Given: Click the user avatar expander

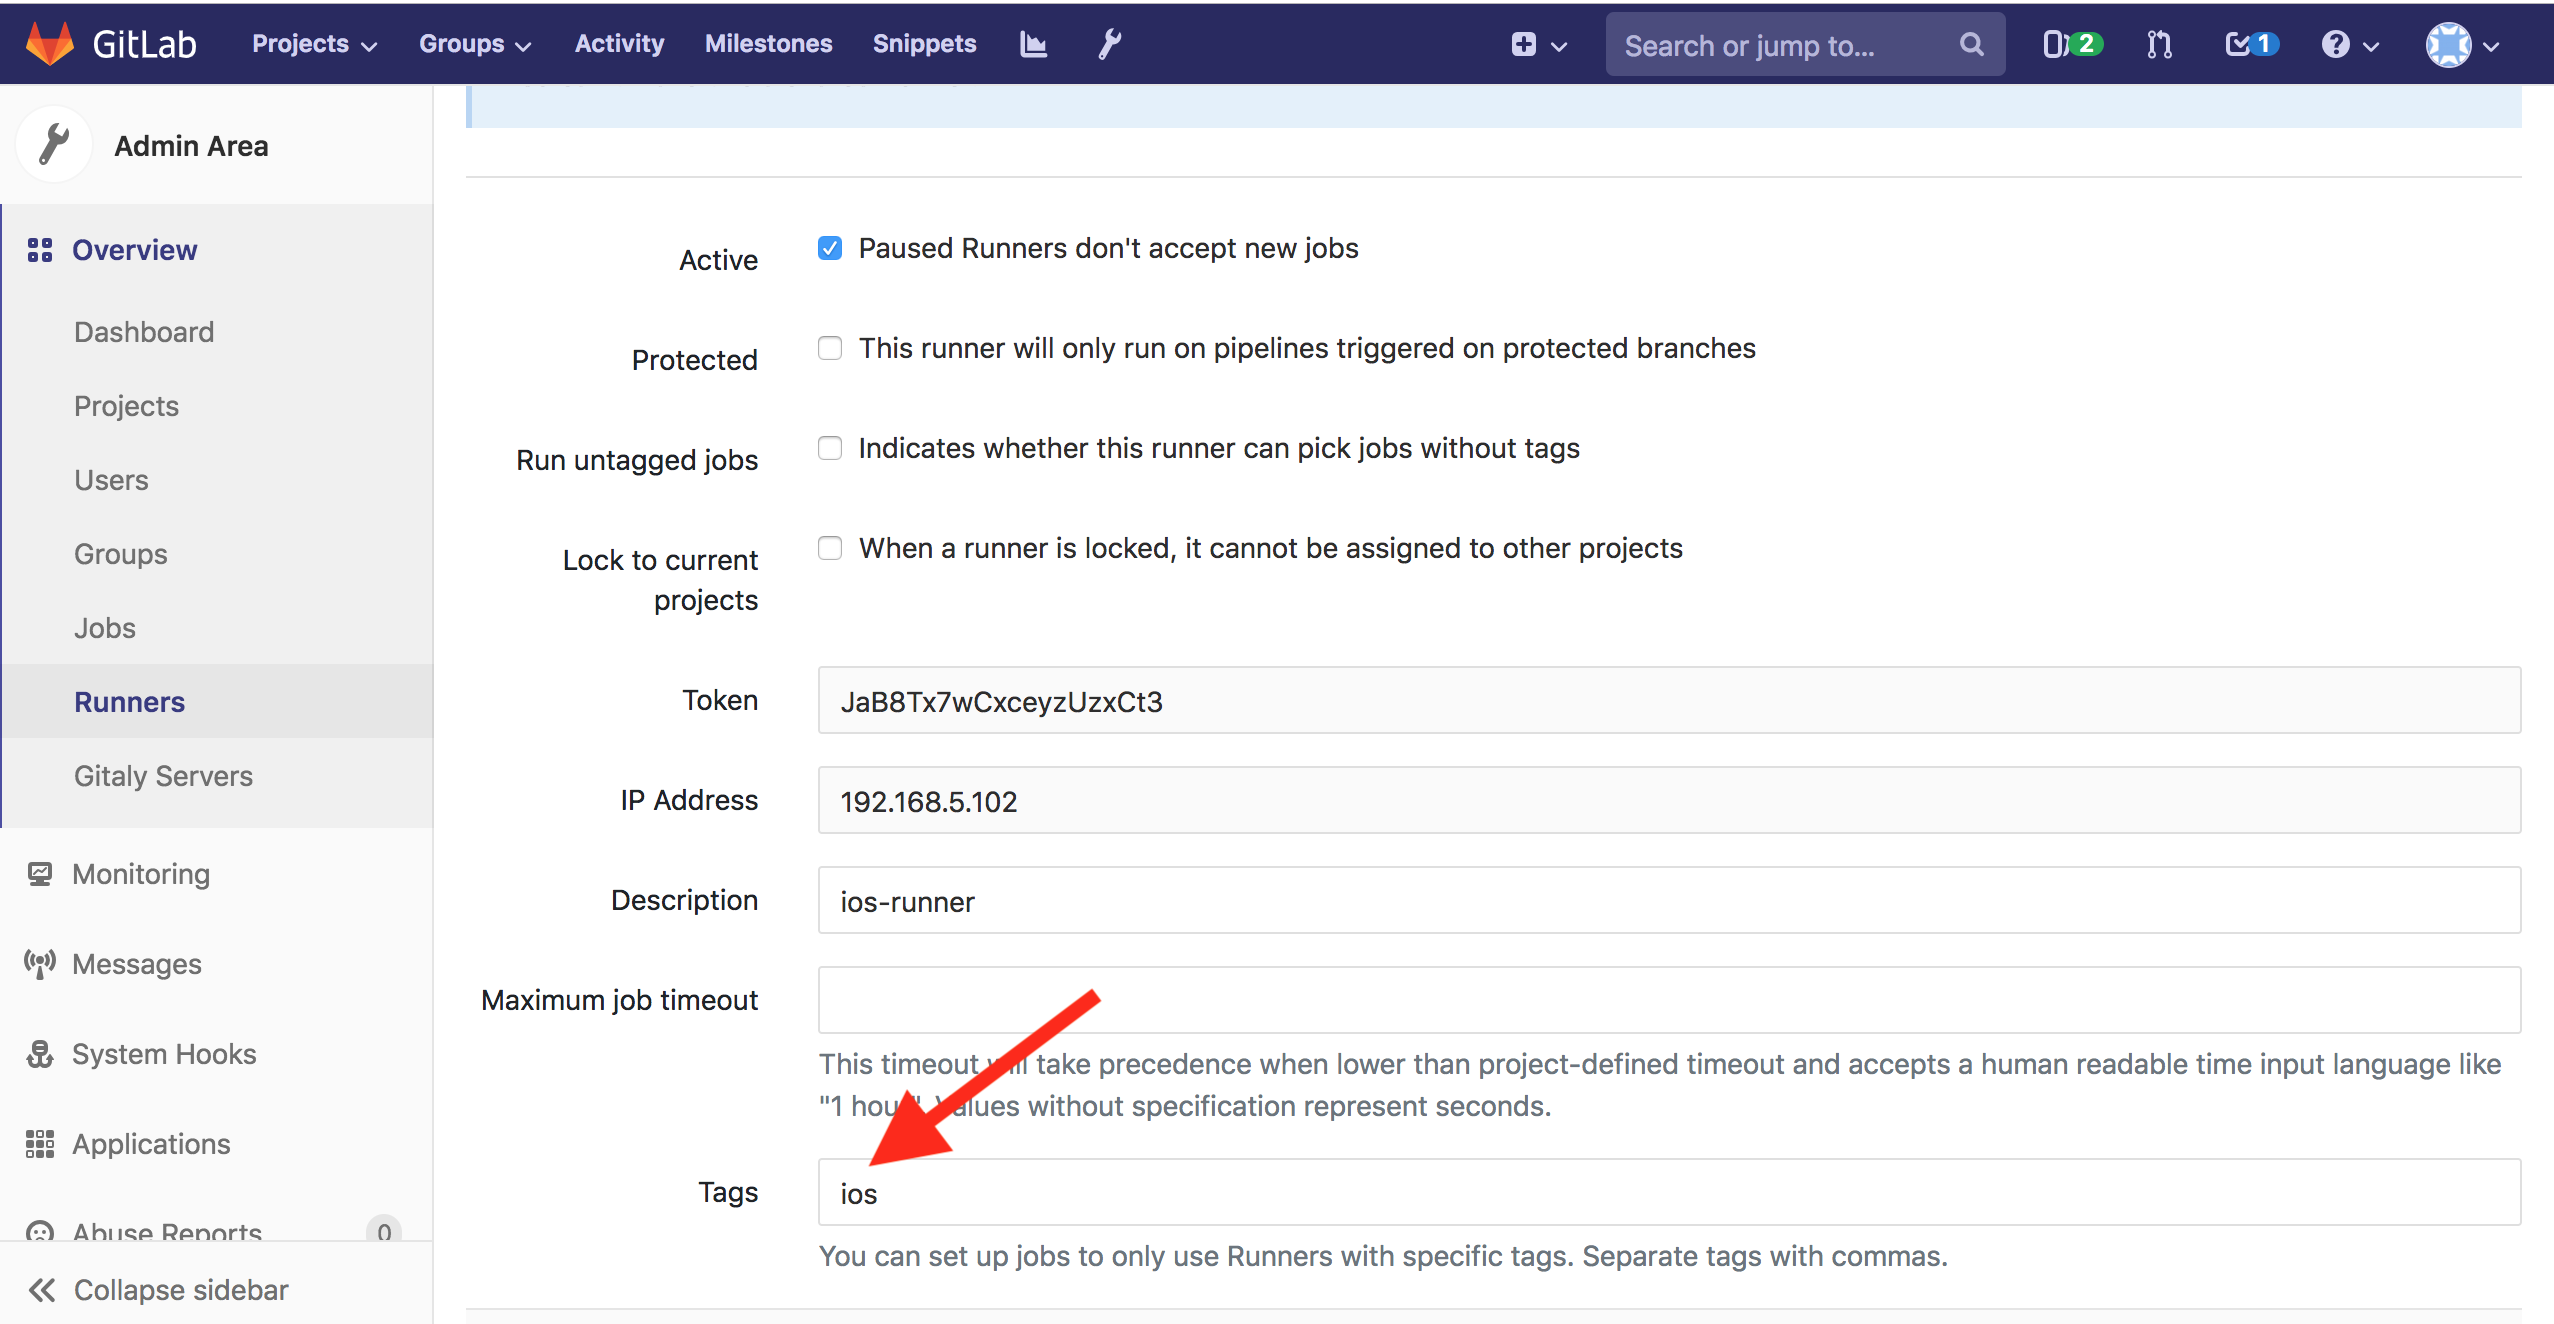Looking at the screenshot, I should click(2462, 44).
